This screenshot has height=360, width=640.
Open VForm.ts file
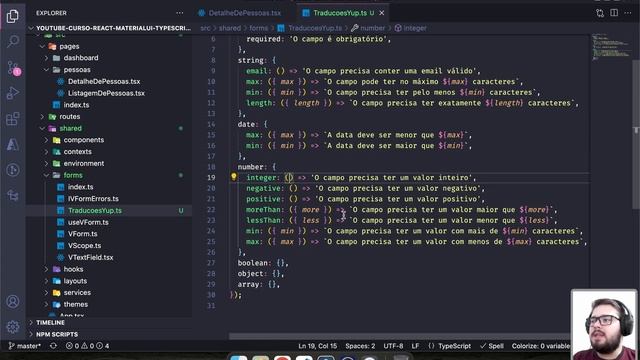82,234
